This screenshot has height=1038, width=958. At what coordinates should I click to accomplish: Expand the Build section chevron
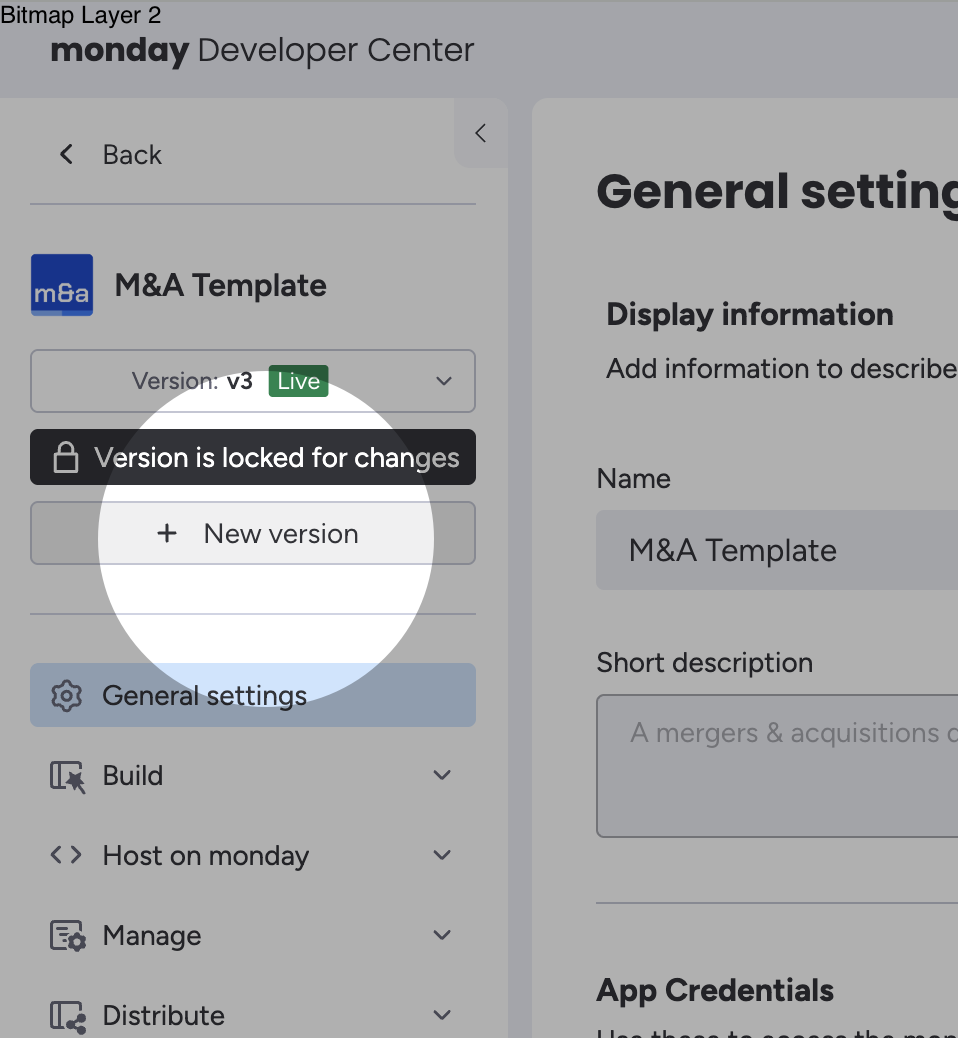[442, 775]
